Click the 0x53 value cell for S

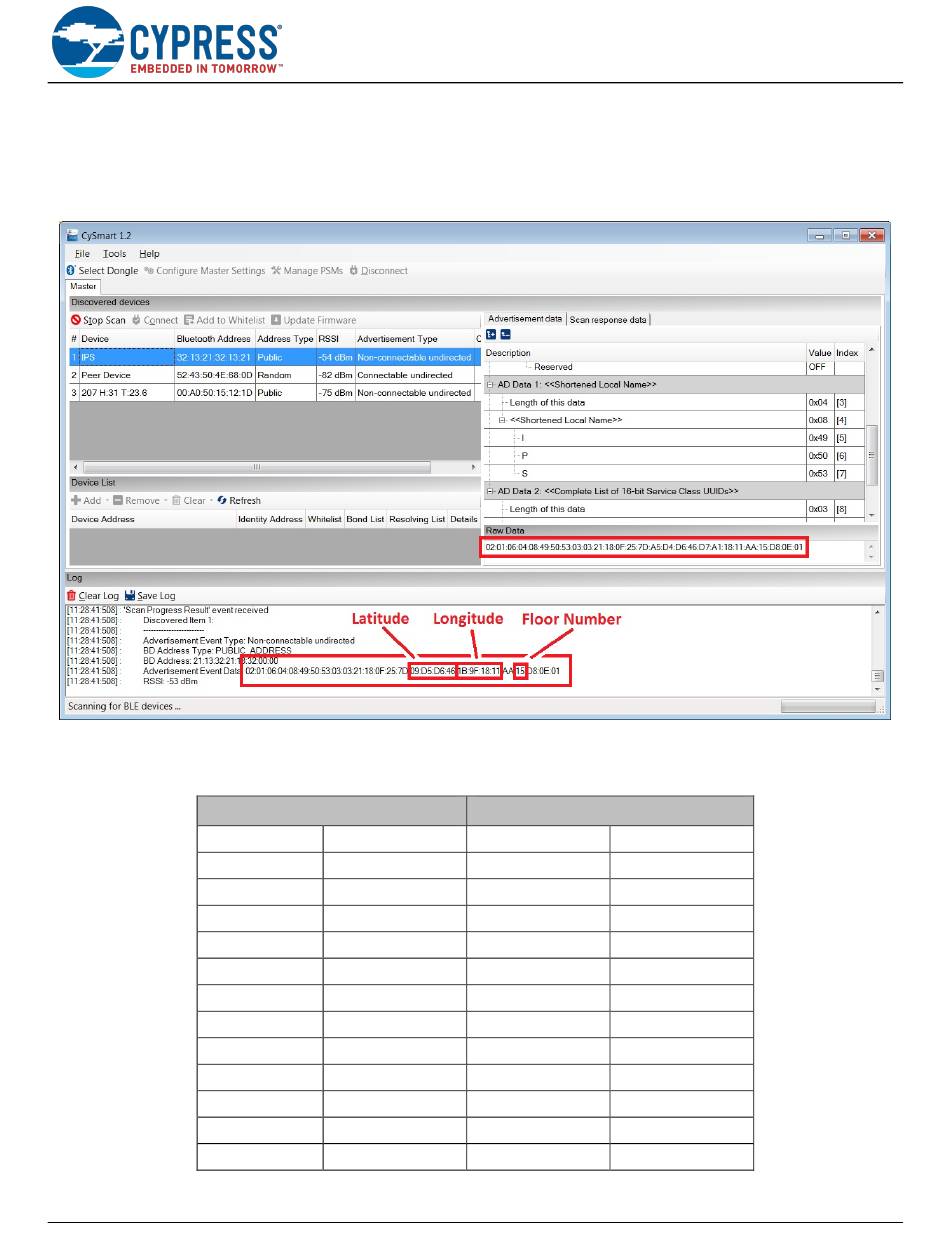tap(819, 473)
